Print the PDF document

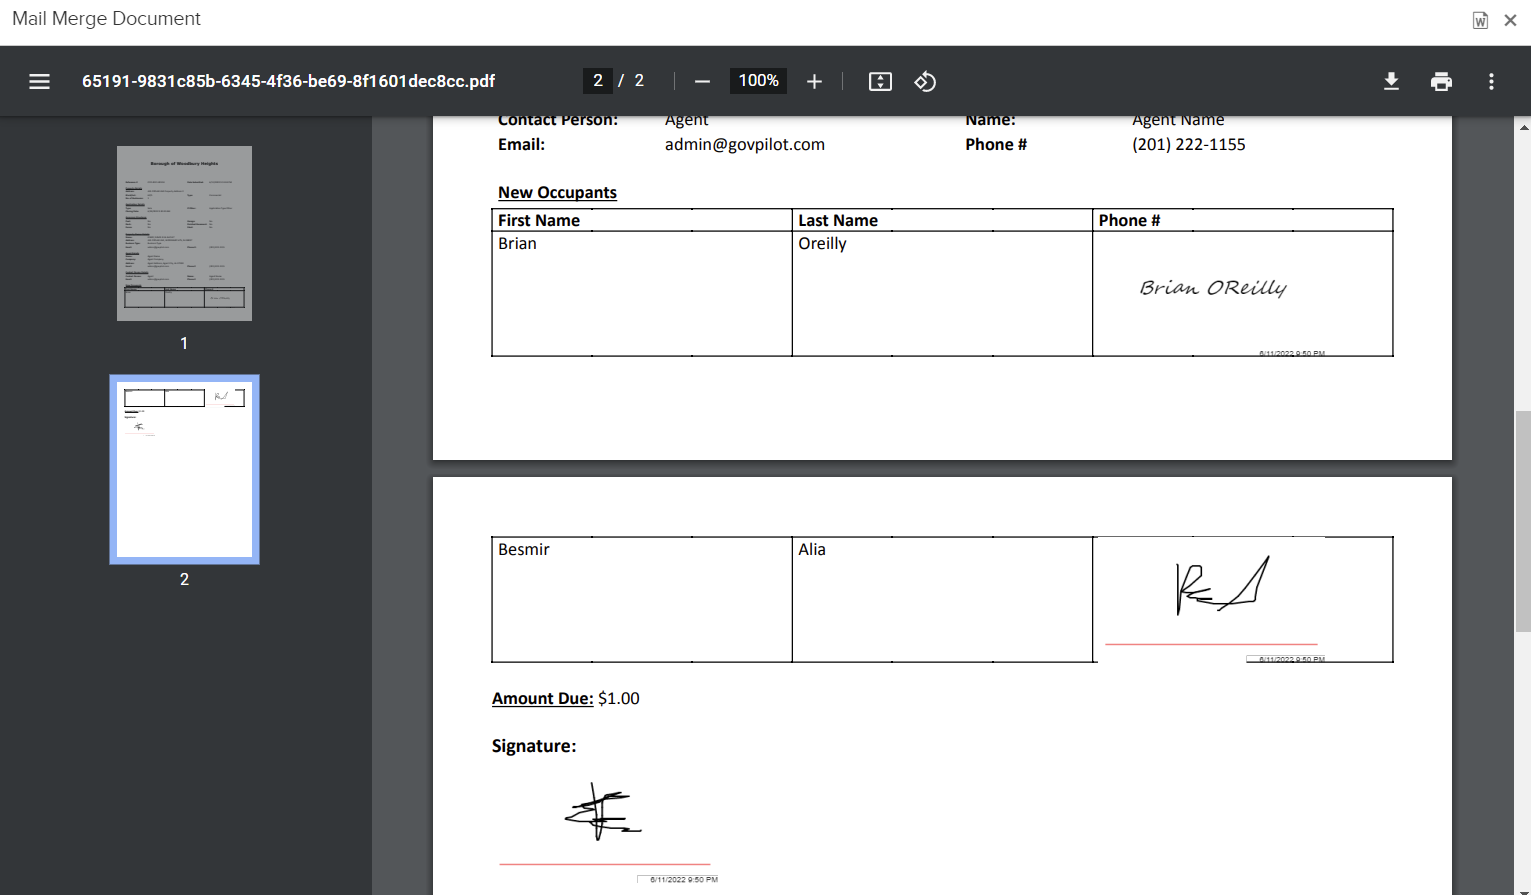point(1441,81)
